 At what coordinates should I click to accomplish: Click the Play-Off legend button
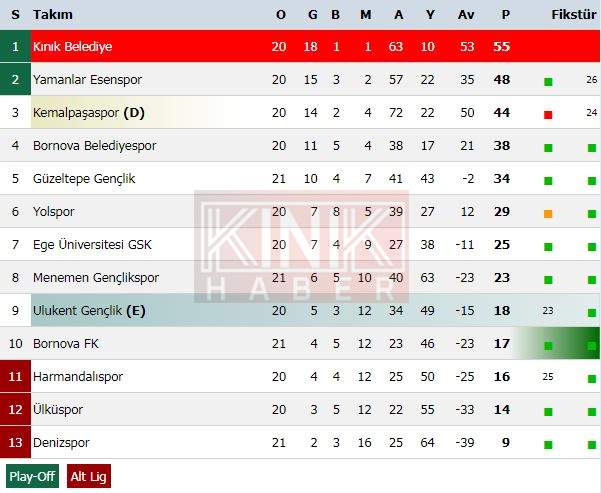tap(32, 476)
